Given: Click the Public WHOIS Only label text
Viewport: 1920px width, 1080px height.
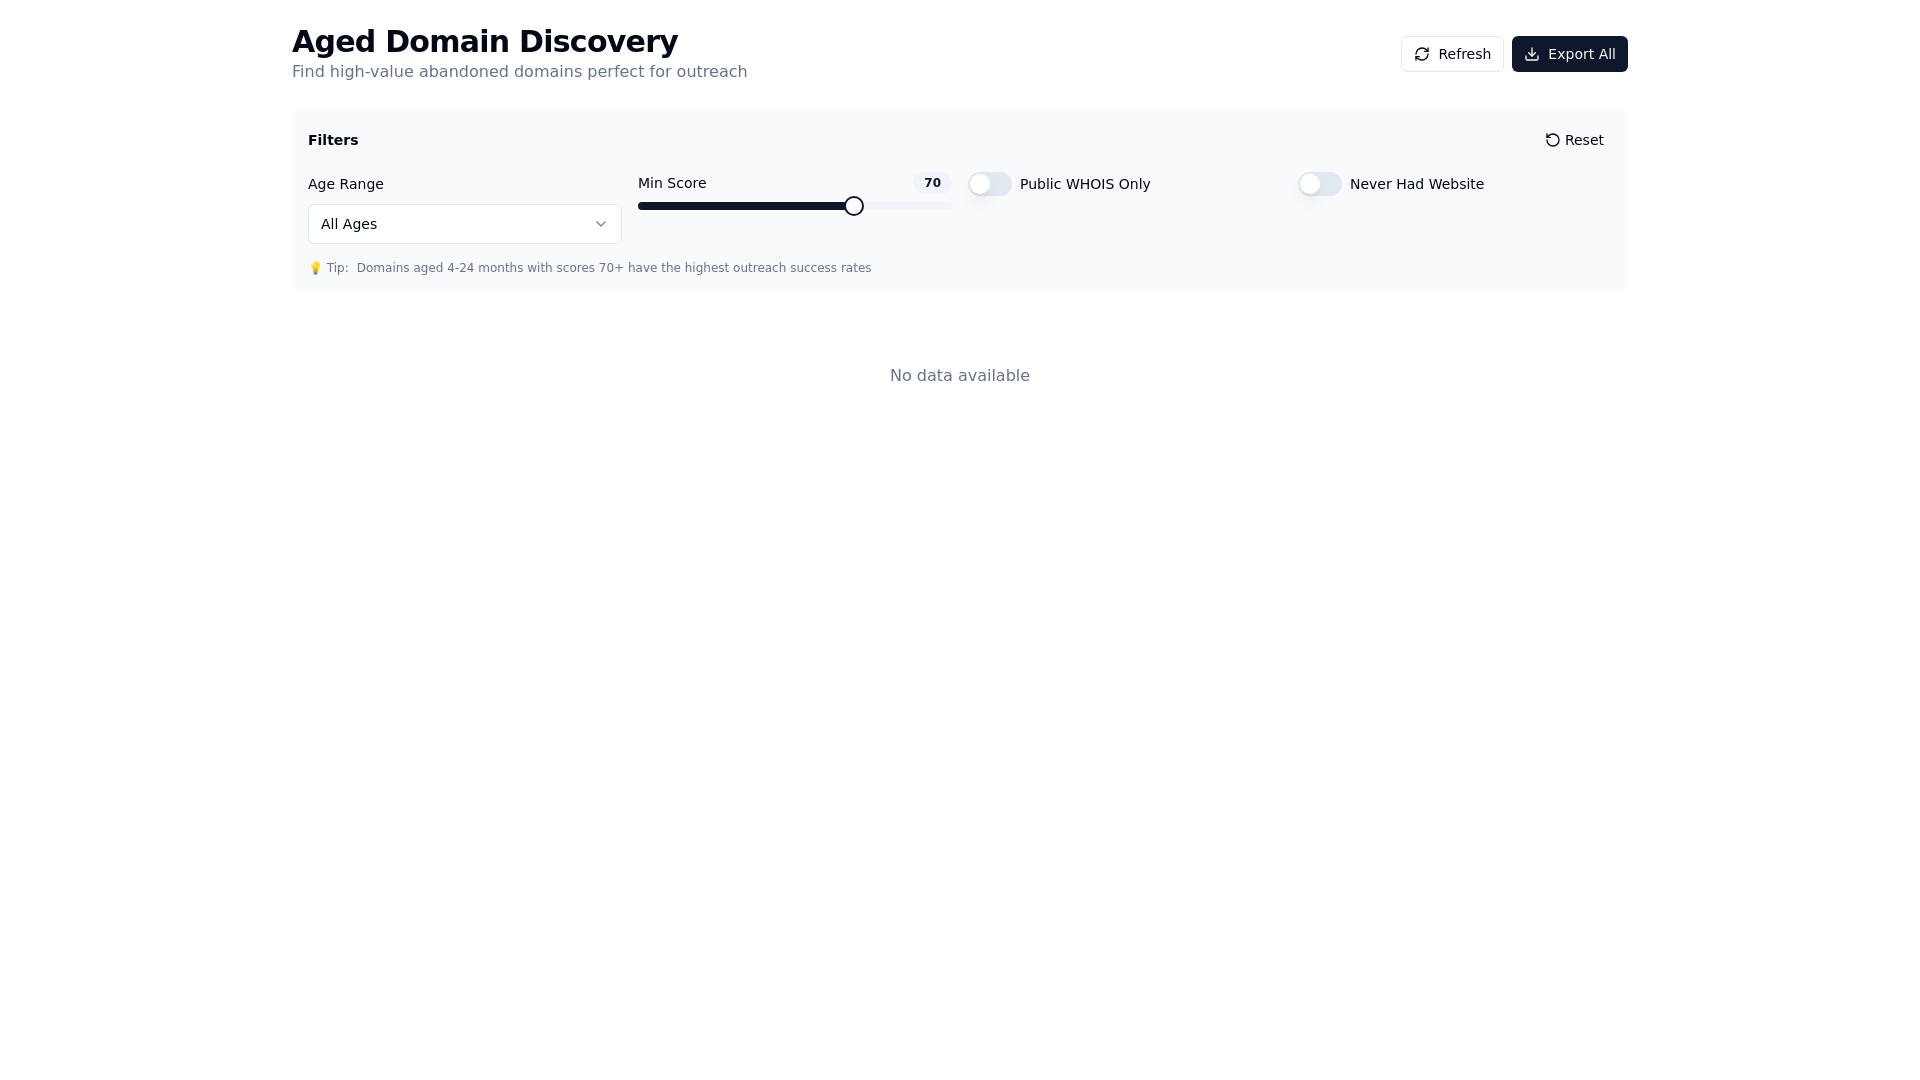Looking at the screenshot, I should click(x=1085, y=184).
